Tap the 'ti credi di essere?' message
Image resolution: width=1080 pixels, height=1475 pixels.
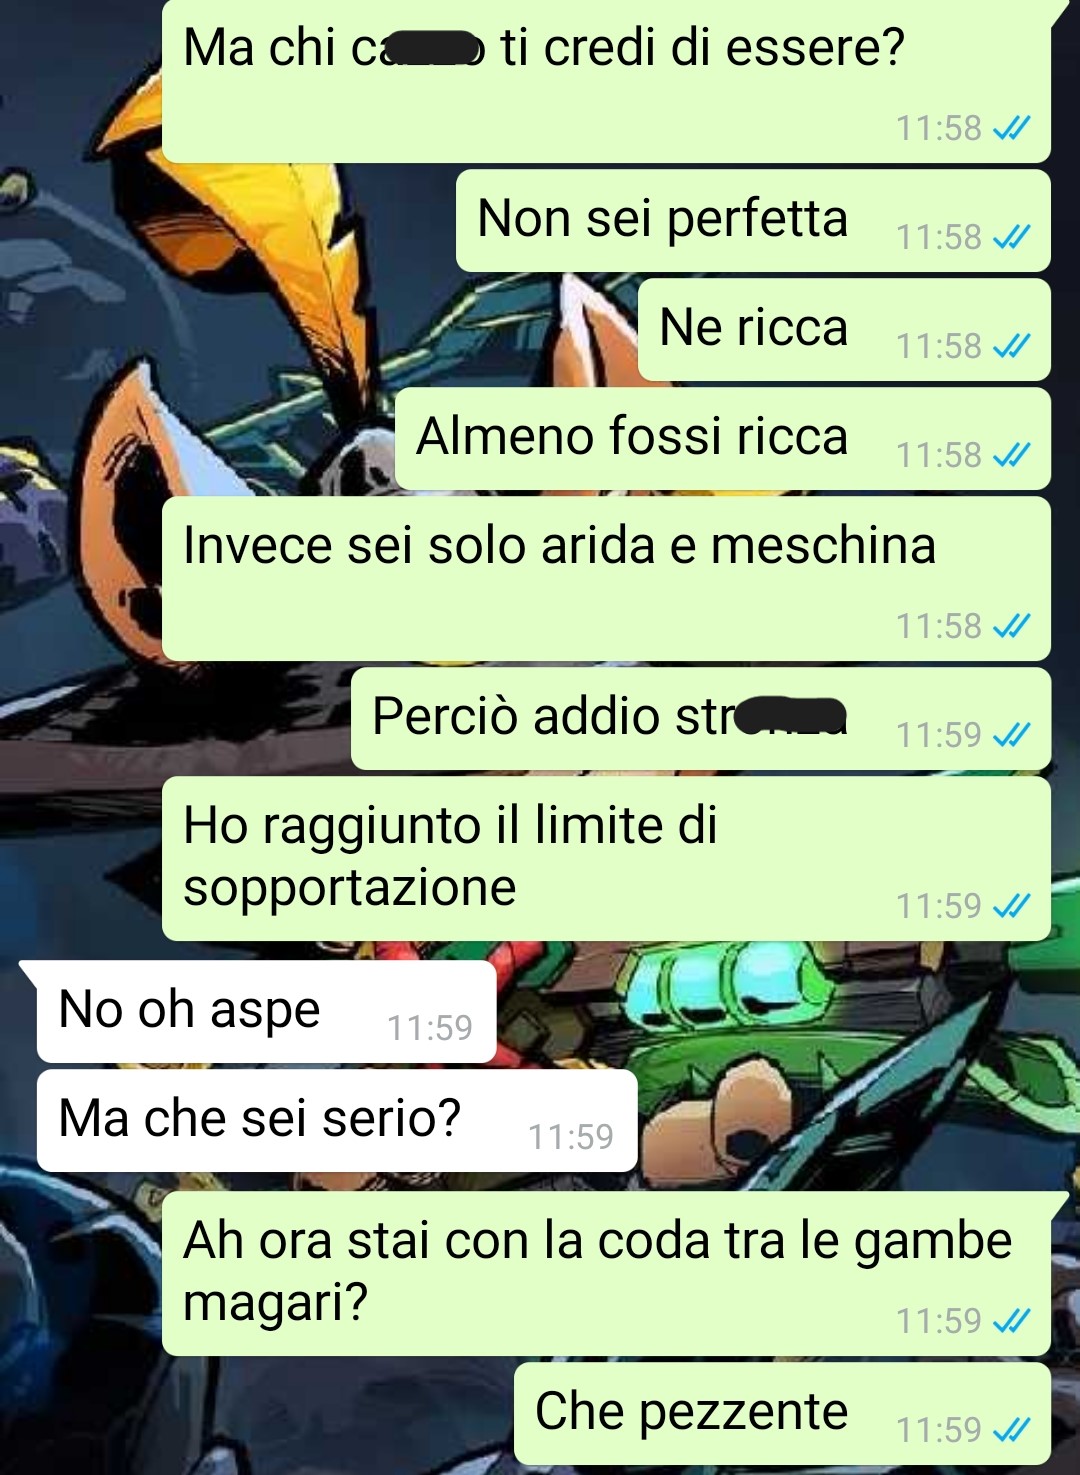[x=606, y=81]
